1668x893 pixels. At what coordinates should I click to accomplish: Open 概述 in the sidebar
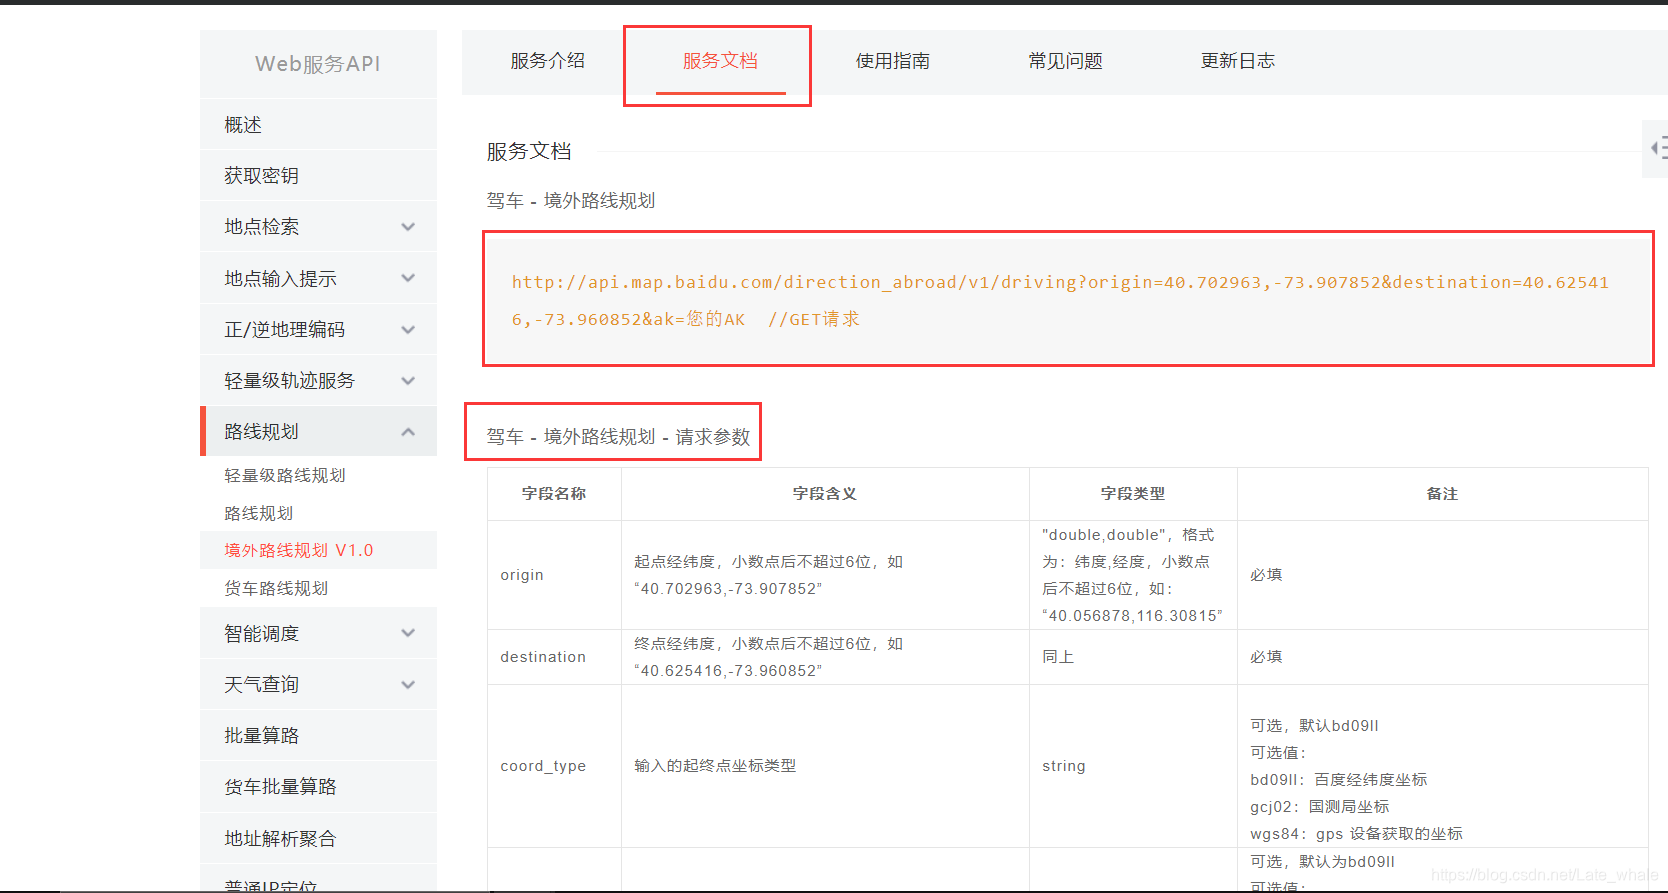click(x=318, y=125)
